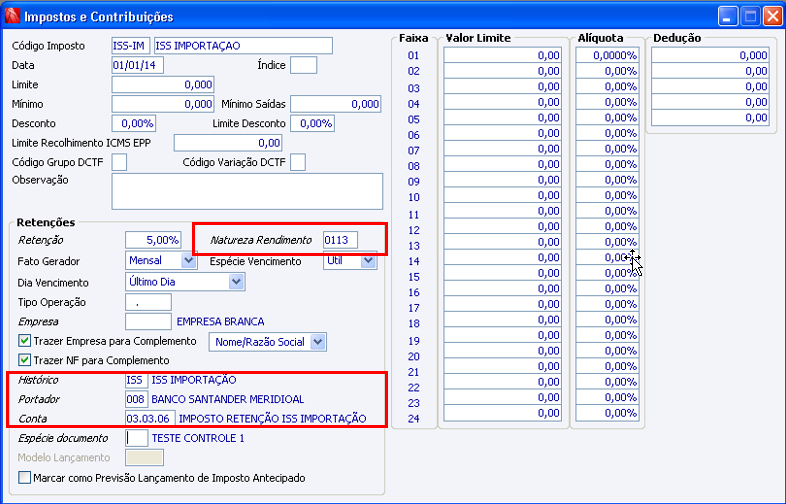Screen dimensions: 786x504
Task: Minimize the Impostos e Contribuições window
Action: tap(727, 17)
